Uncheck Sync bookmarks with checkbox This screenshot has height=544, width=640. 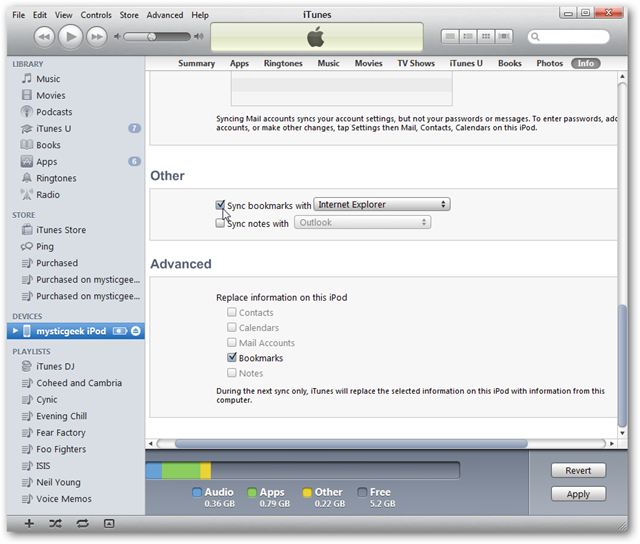(x=220, y=205)
